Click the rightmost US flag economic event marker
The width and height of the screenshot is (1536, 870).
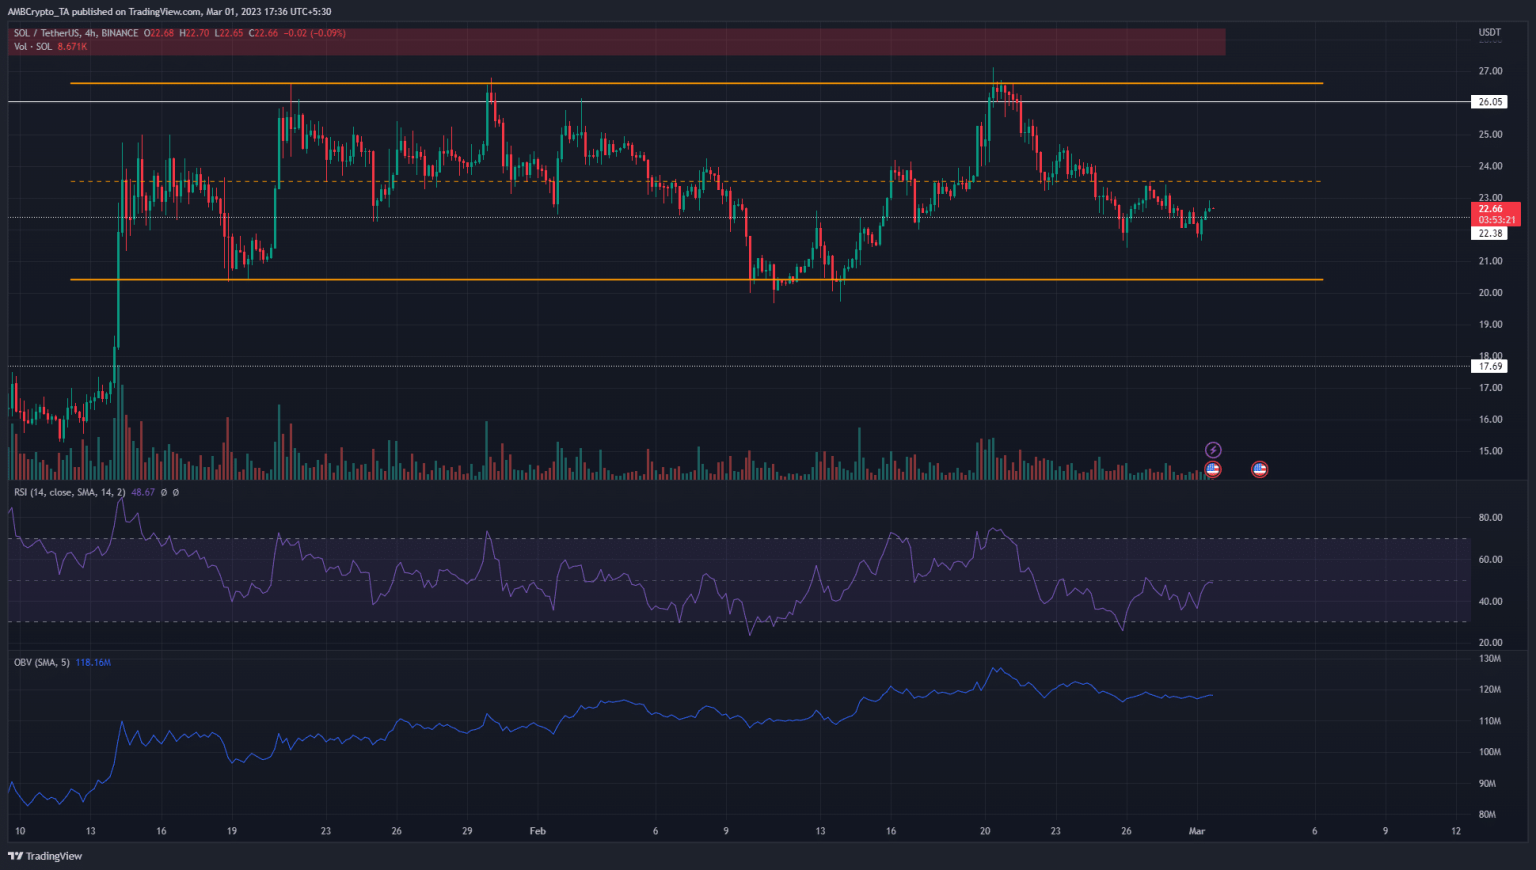(1260, 469)
